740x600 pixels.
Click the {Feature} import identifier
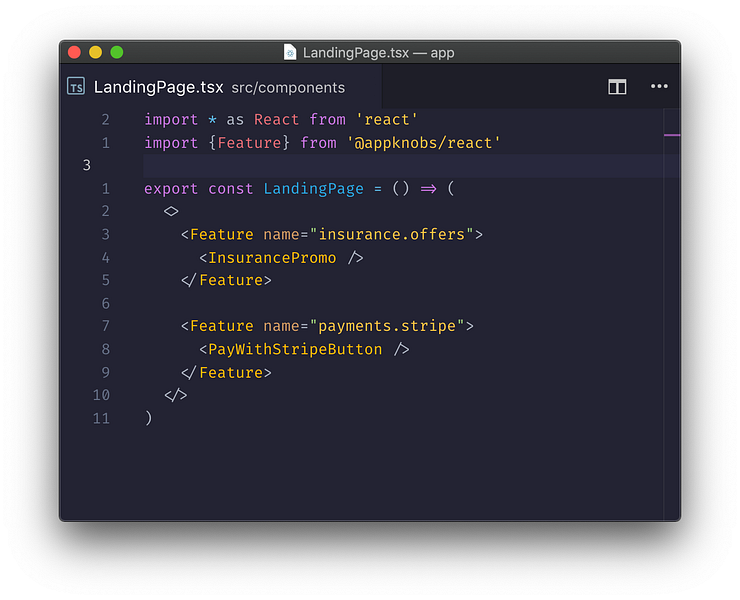pyautogui.click(x=249, y=143)
